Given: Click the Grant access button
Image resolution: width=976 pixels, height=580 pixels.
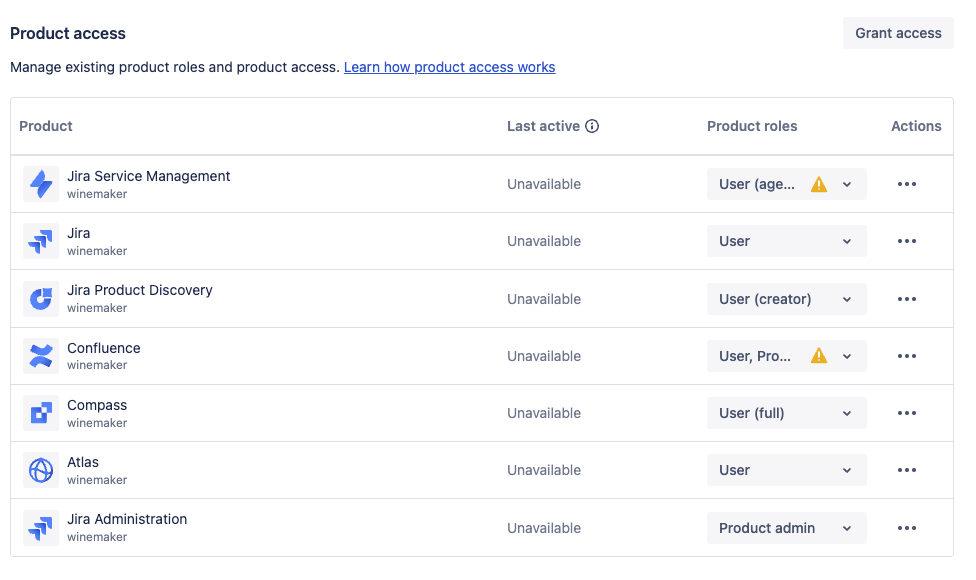Looking at the screenshot, I should pos(897,33).
